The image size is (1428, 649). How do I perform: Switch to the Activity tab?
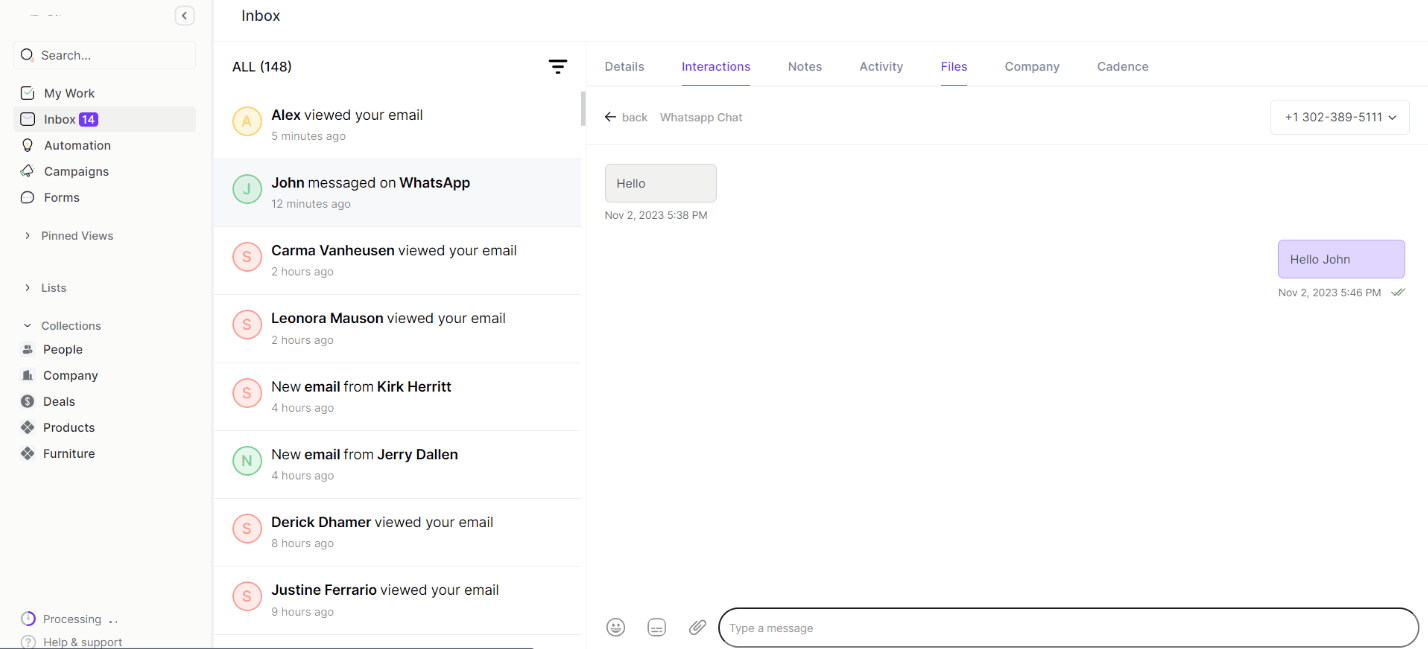[881, 67]
